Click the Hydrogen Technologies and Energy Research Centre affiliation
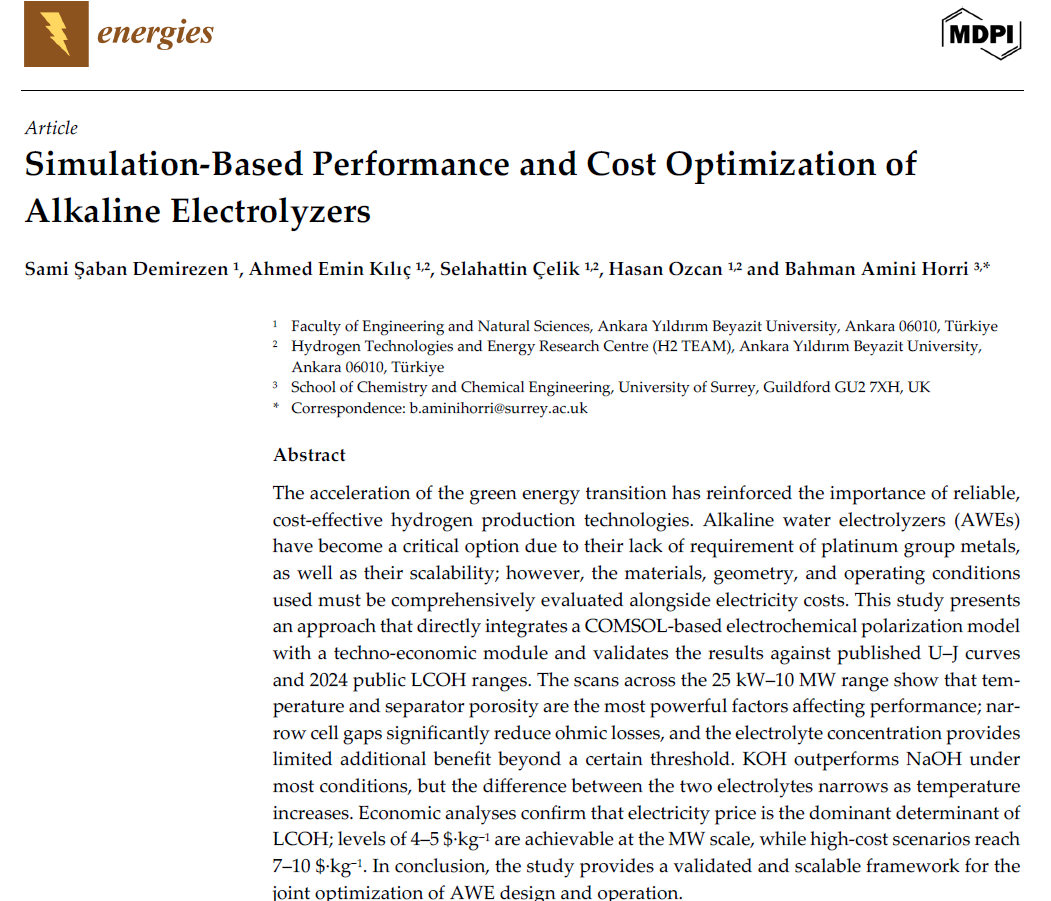Screen dimensions: 1051x901 (634, 346)
